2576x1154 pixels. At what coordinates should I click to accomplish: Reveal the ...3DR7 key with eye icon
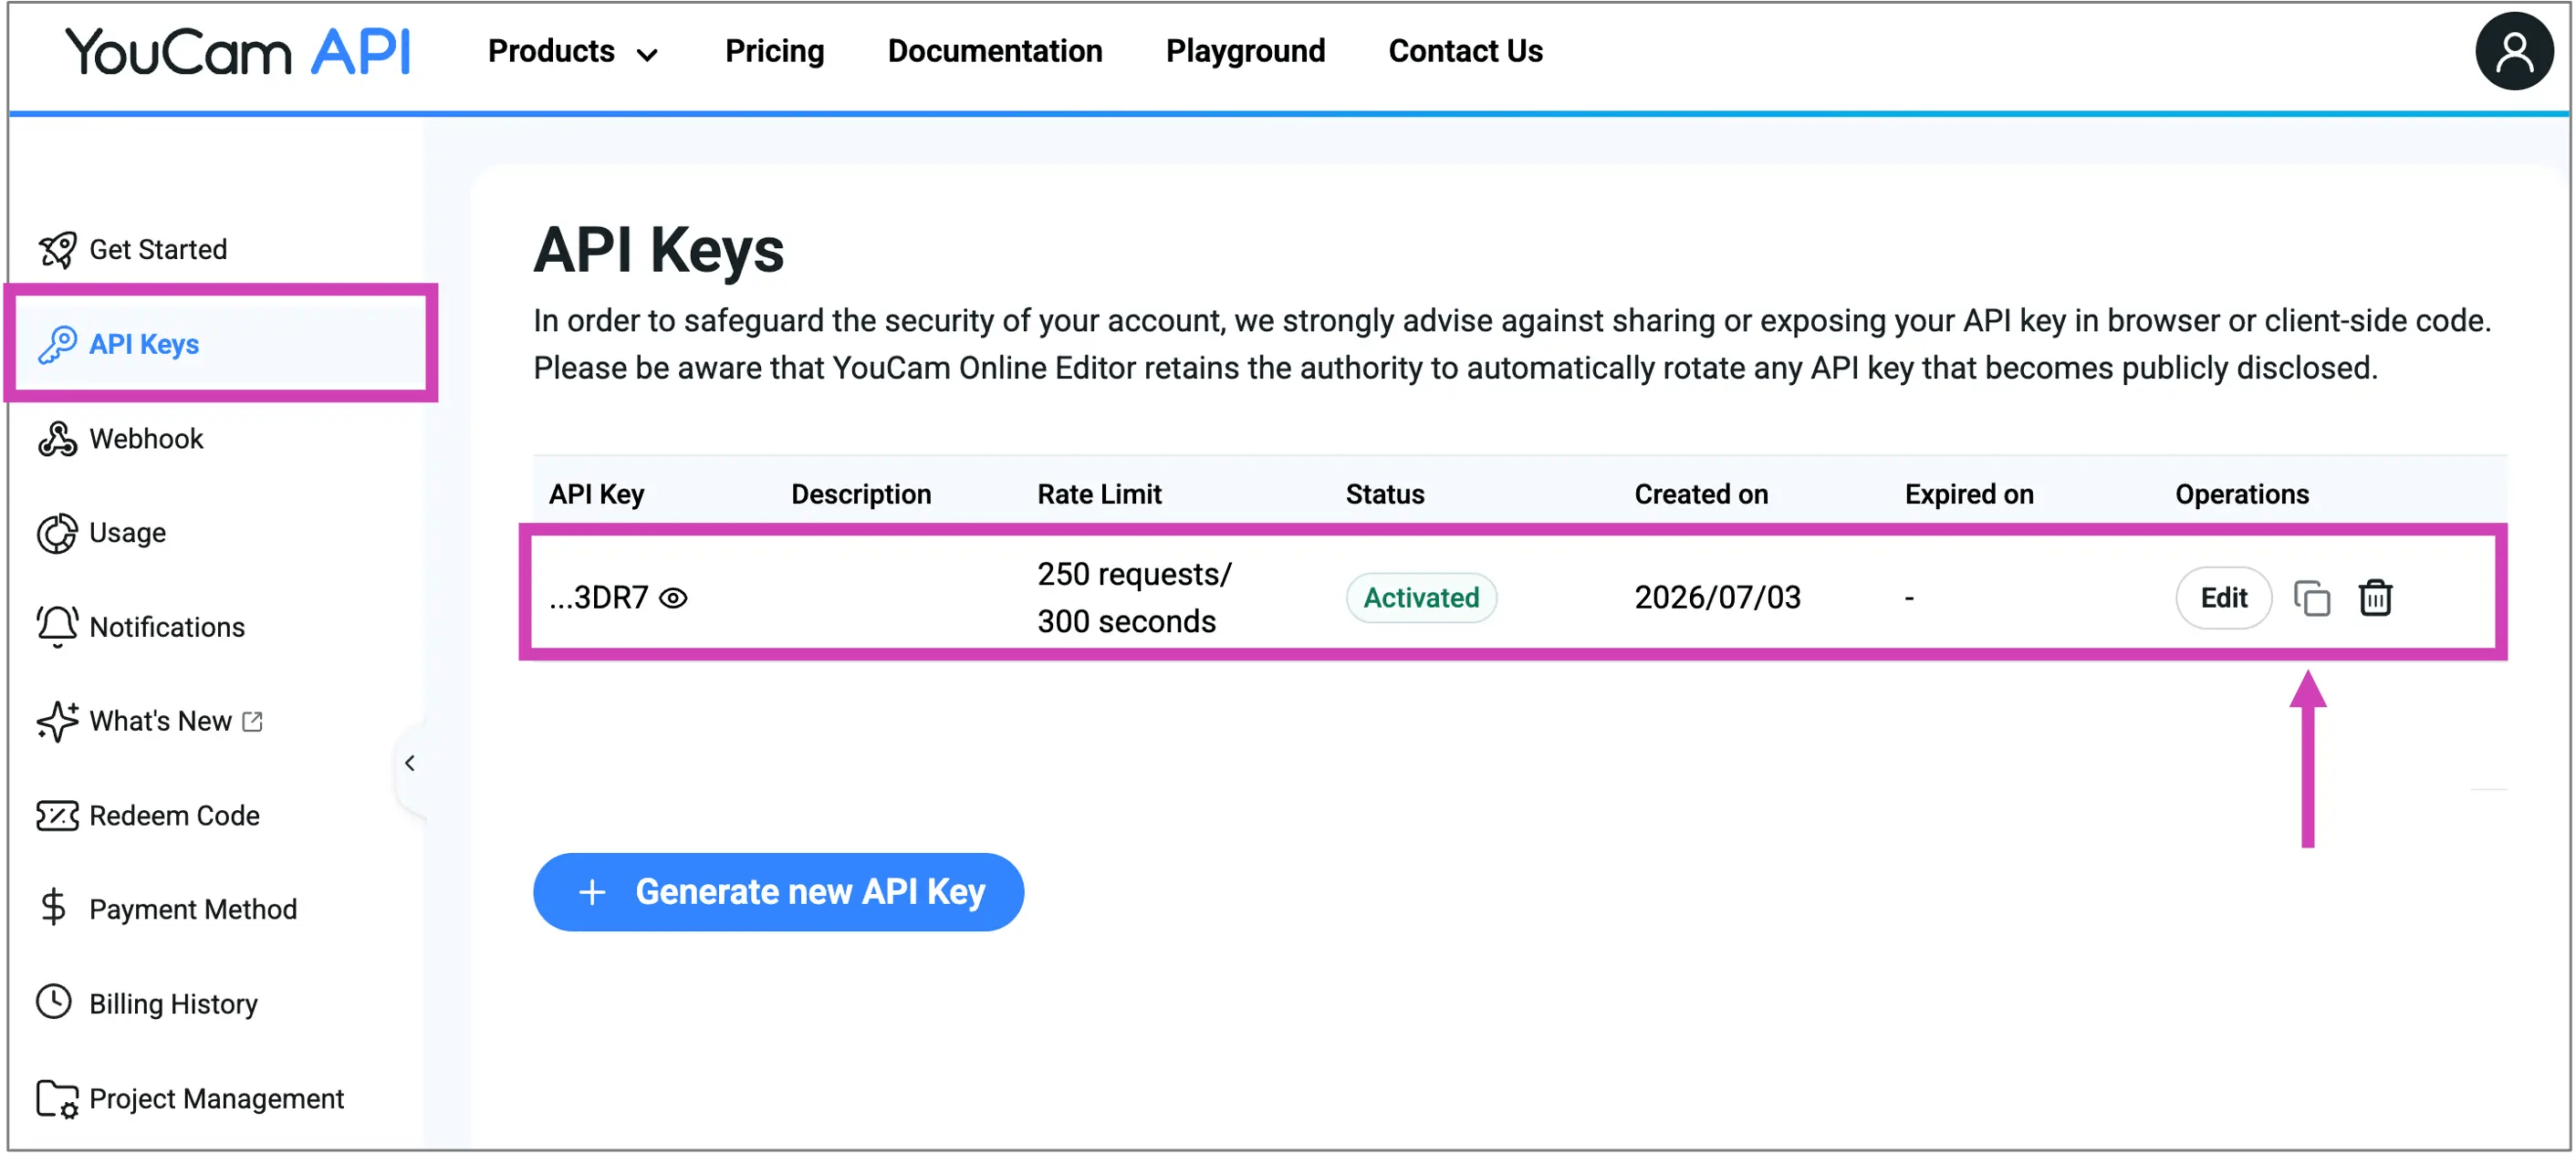pyautogui.click(x=673, y=598)
